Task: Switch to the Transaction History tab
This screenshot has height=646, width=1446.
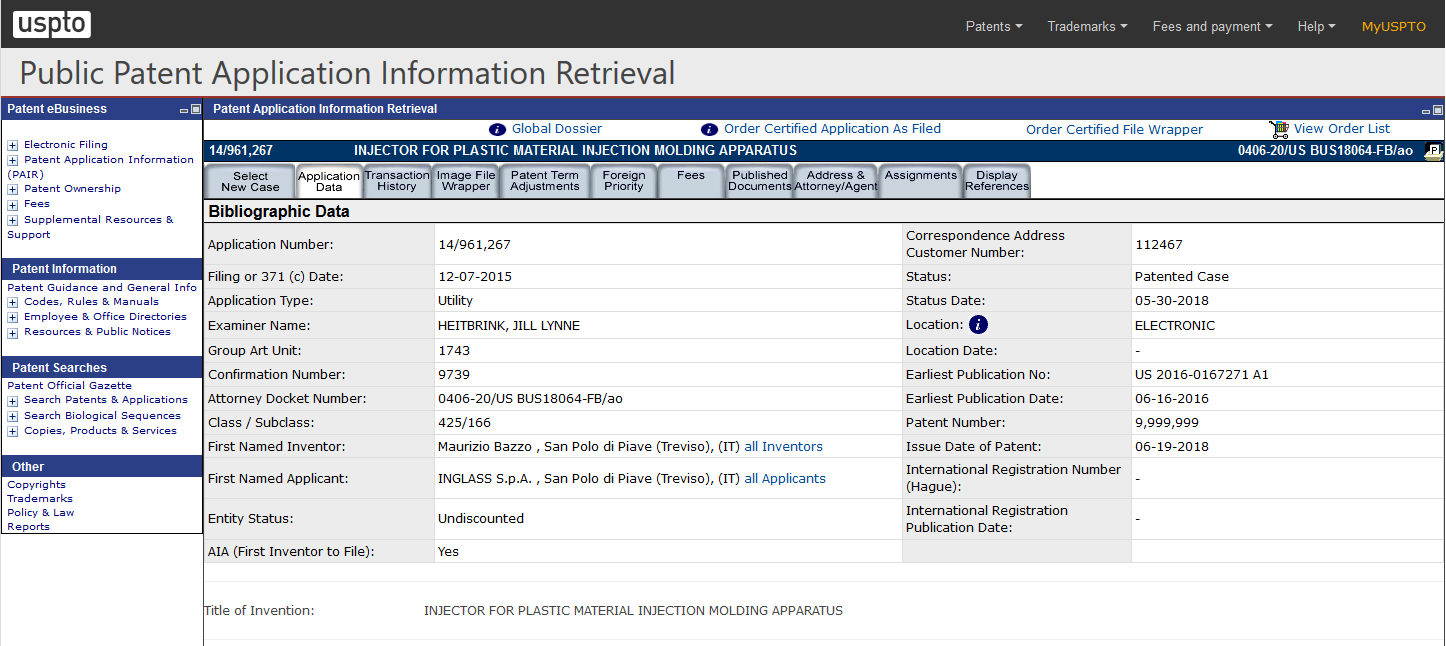Action: (x=397, y=181)
